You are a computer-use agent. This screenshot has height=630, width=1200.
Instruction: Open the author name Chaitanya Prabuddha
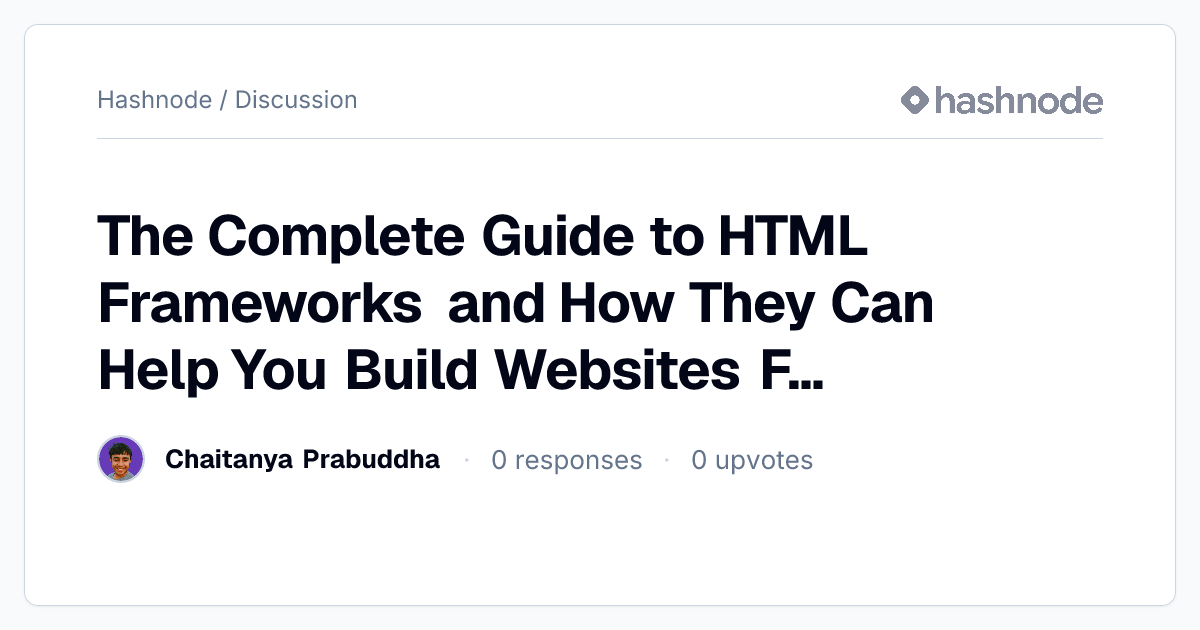pos(302,459)
